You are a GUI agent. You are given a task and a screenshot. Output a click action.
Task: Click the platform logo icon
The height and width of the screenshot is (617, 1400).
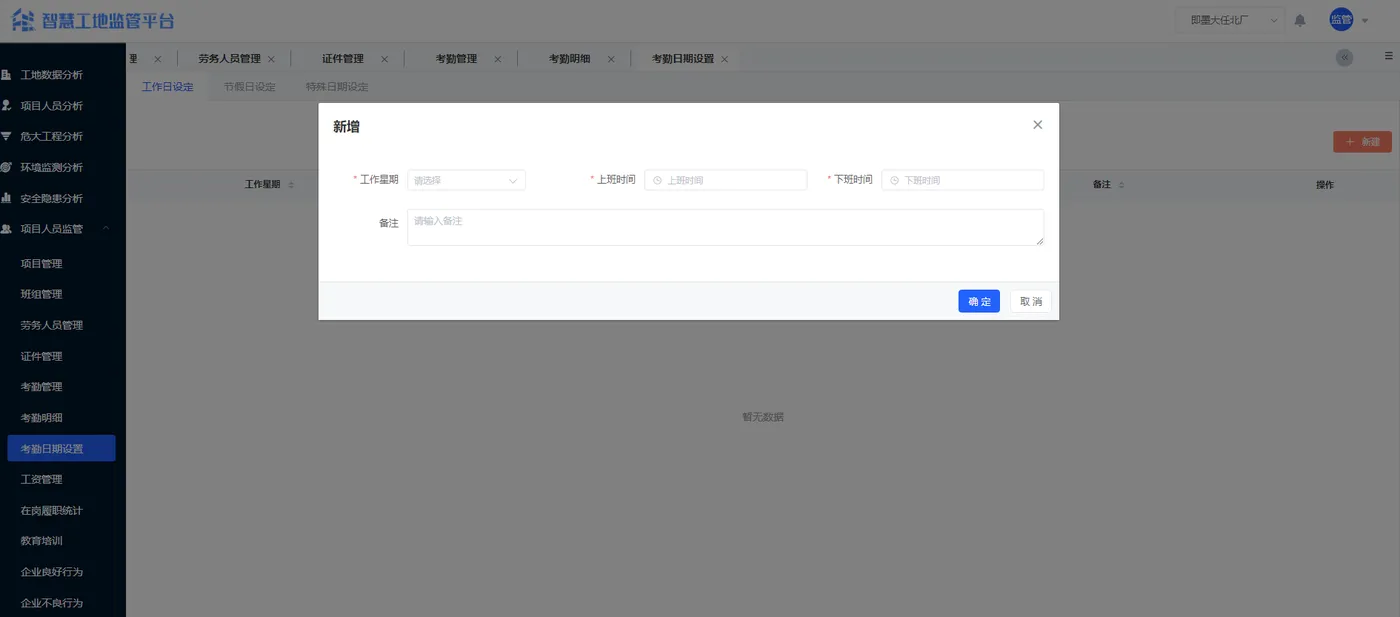pyautogui.click(x=23, y=20)
